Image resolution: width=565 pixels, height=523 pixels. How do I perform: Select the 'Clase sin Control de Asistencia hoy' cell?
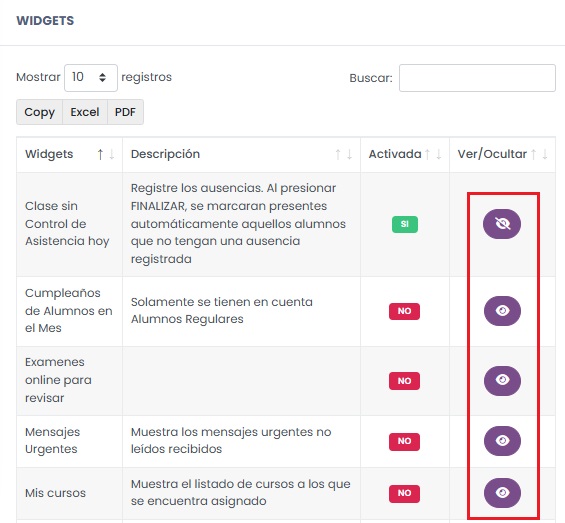(70, 224)
